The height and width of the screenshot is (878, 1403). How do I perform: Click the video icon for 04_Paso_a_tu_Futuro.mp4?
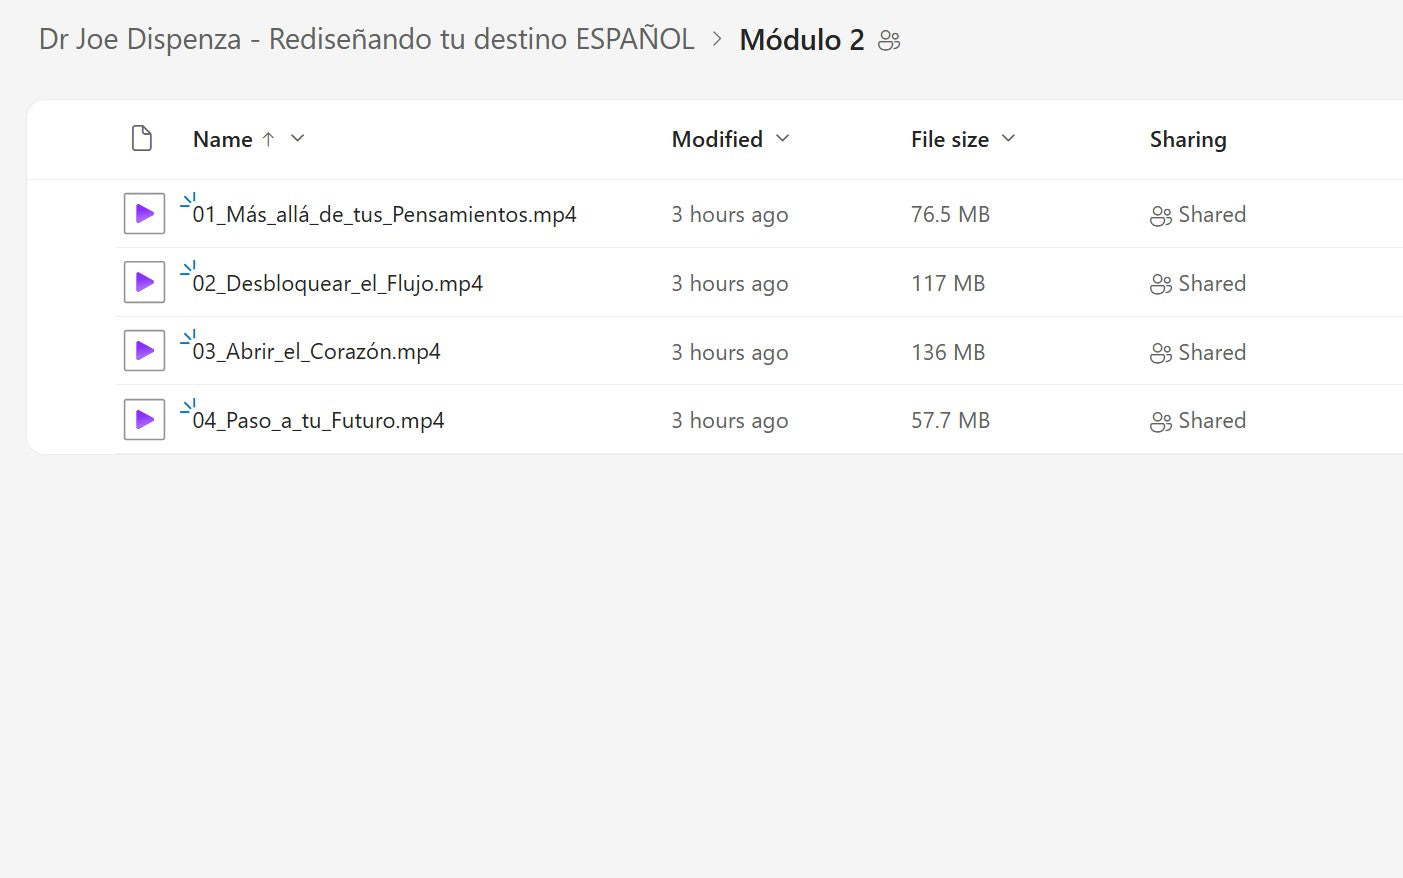pyautogui.click(x=144, y=420)
